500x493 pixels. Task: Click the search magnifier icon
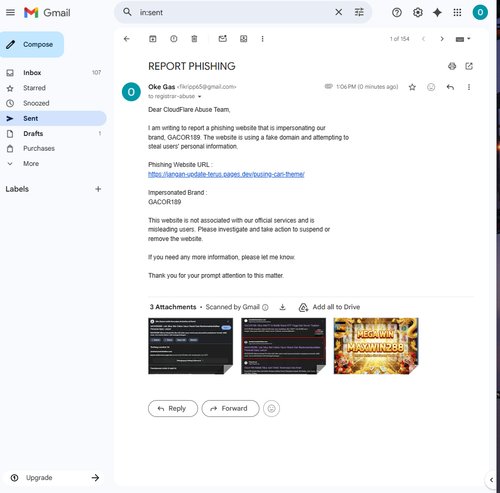(127, 12)
